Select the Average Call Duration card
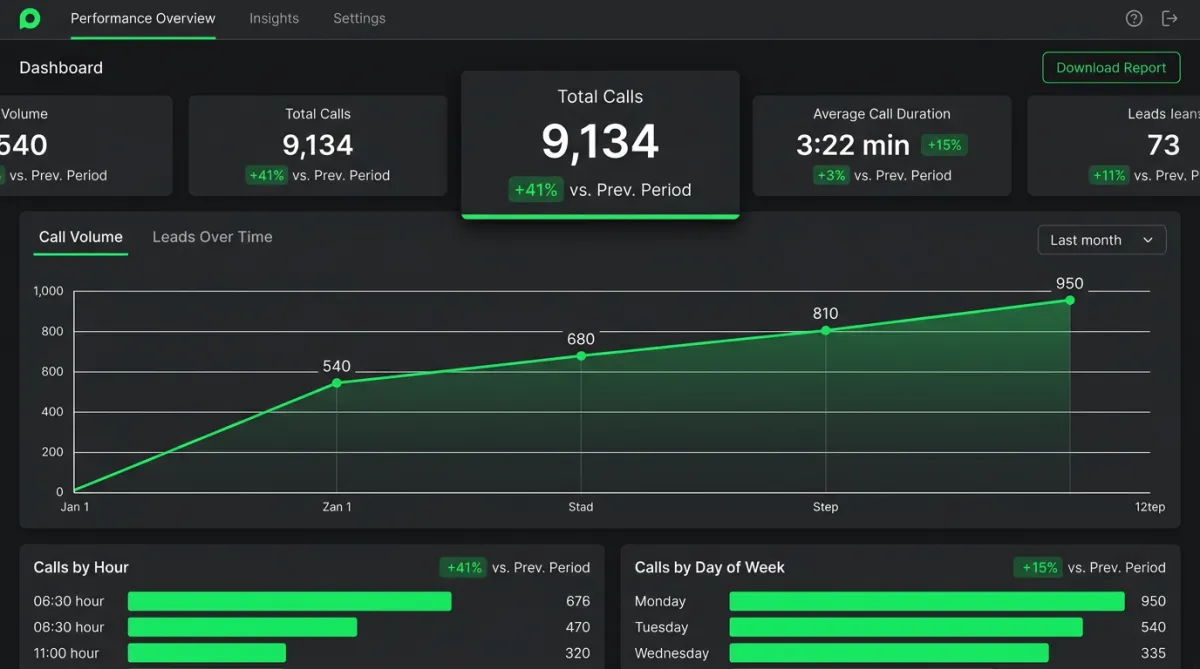Screen dimensions: 1200x669 coord(882,145)
